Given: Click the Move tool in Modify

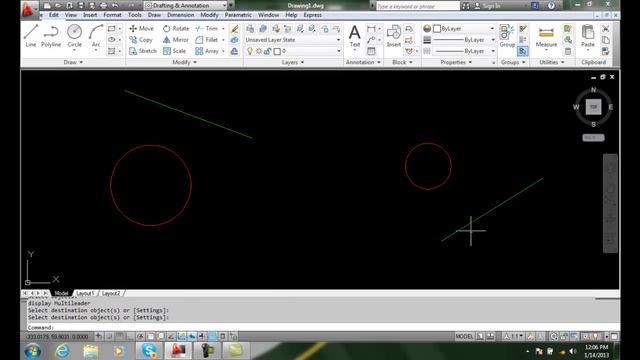Looking at the screenshot, I should point(142,29).
